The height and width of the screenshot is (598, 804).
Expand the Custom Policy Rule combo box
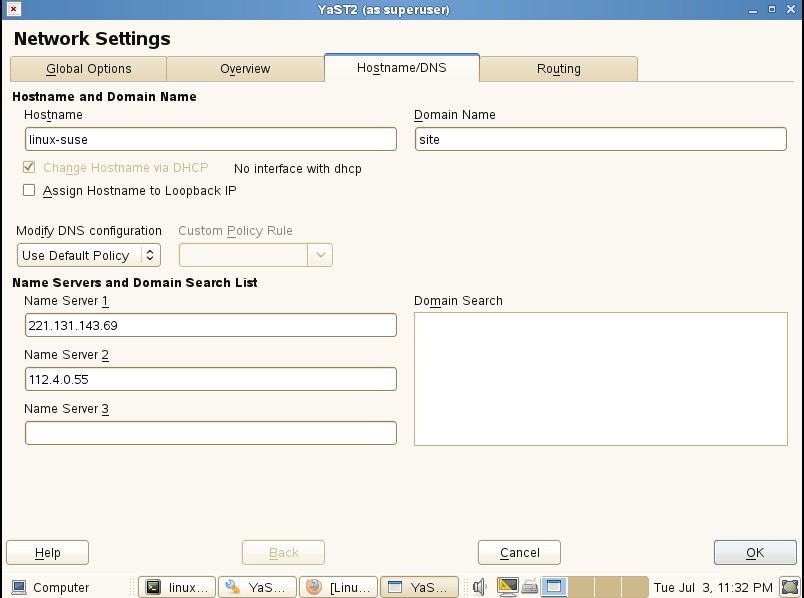tap(320, 255)
